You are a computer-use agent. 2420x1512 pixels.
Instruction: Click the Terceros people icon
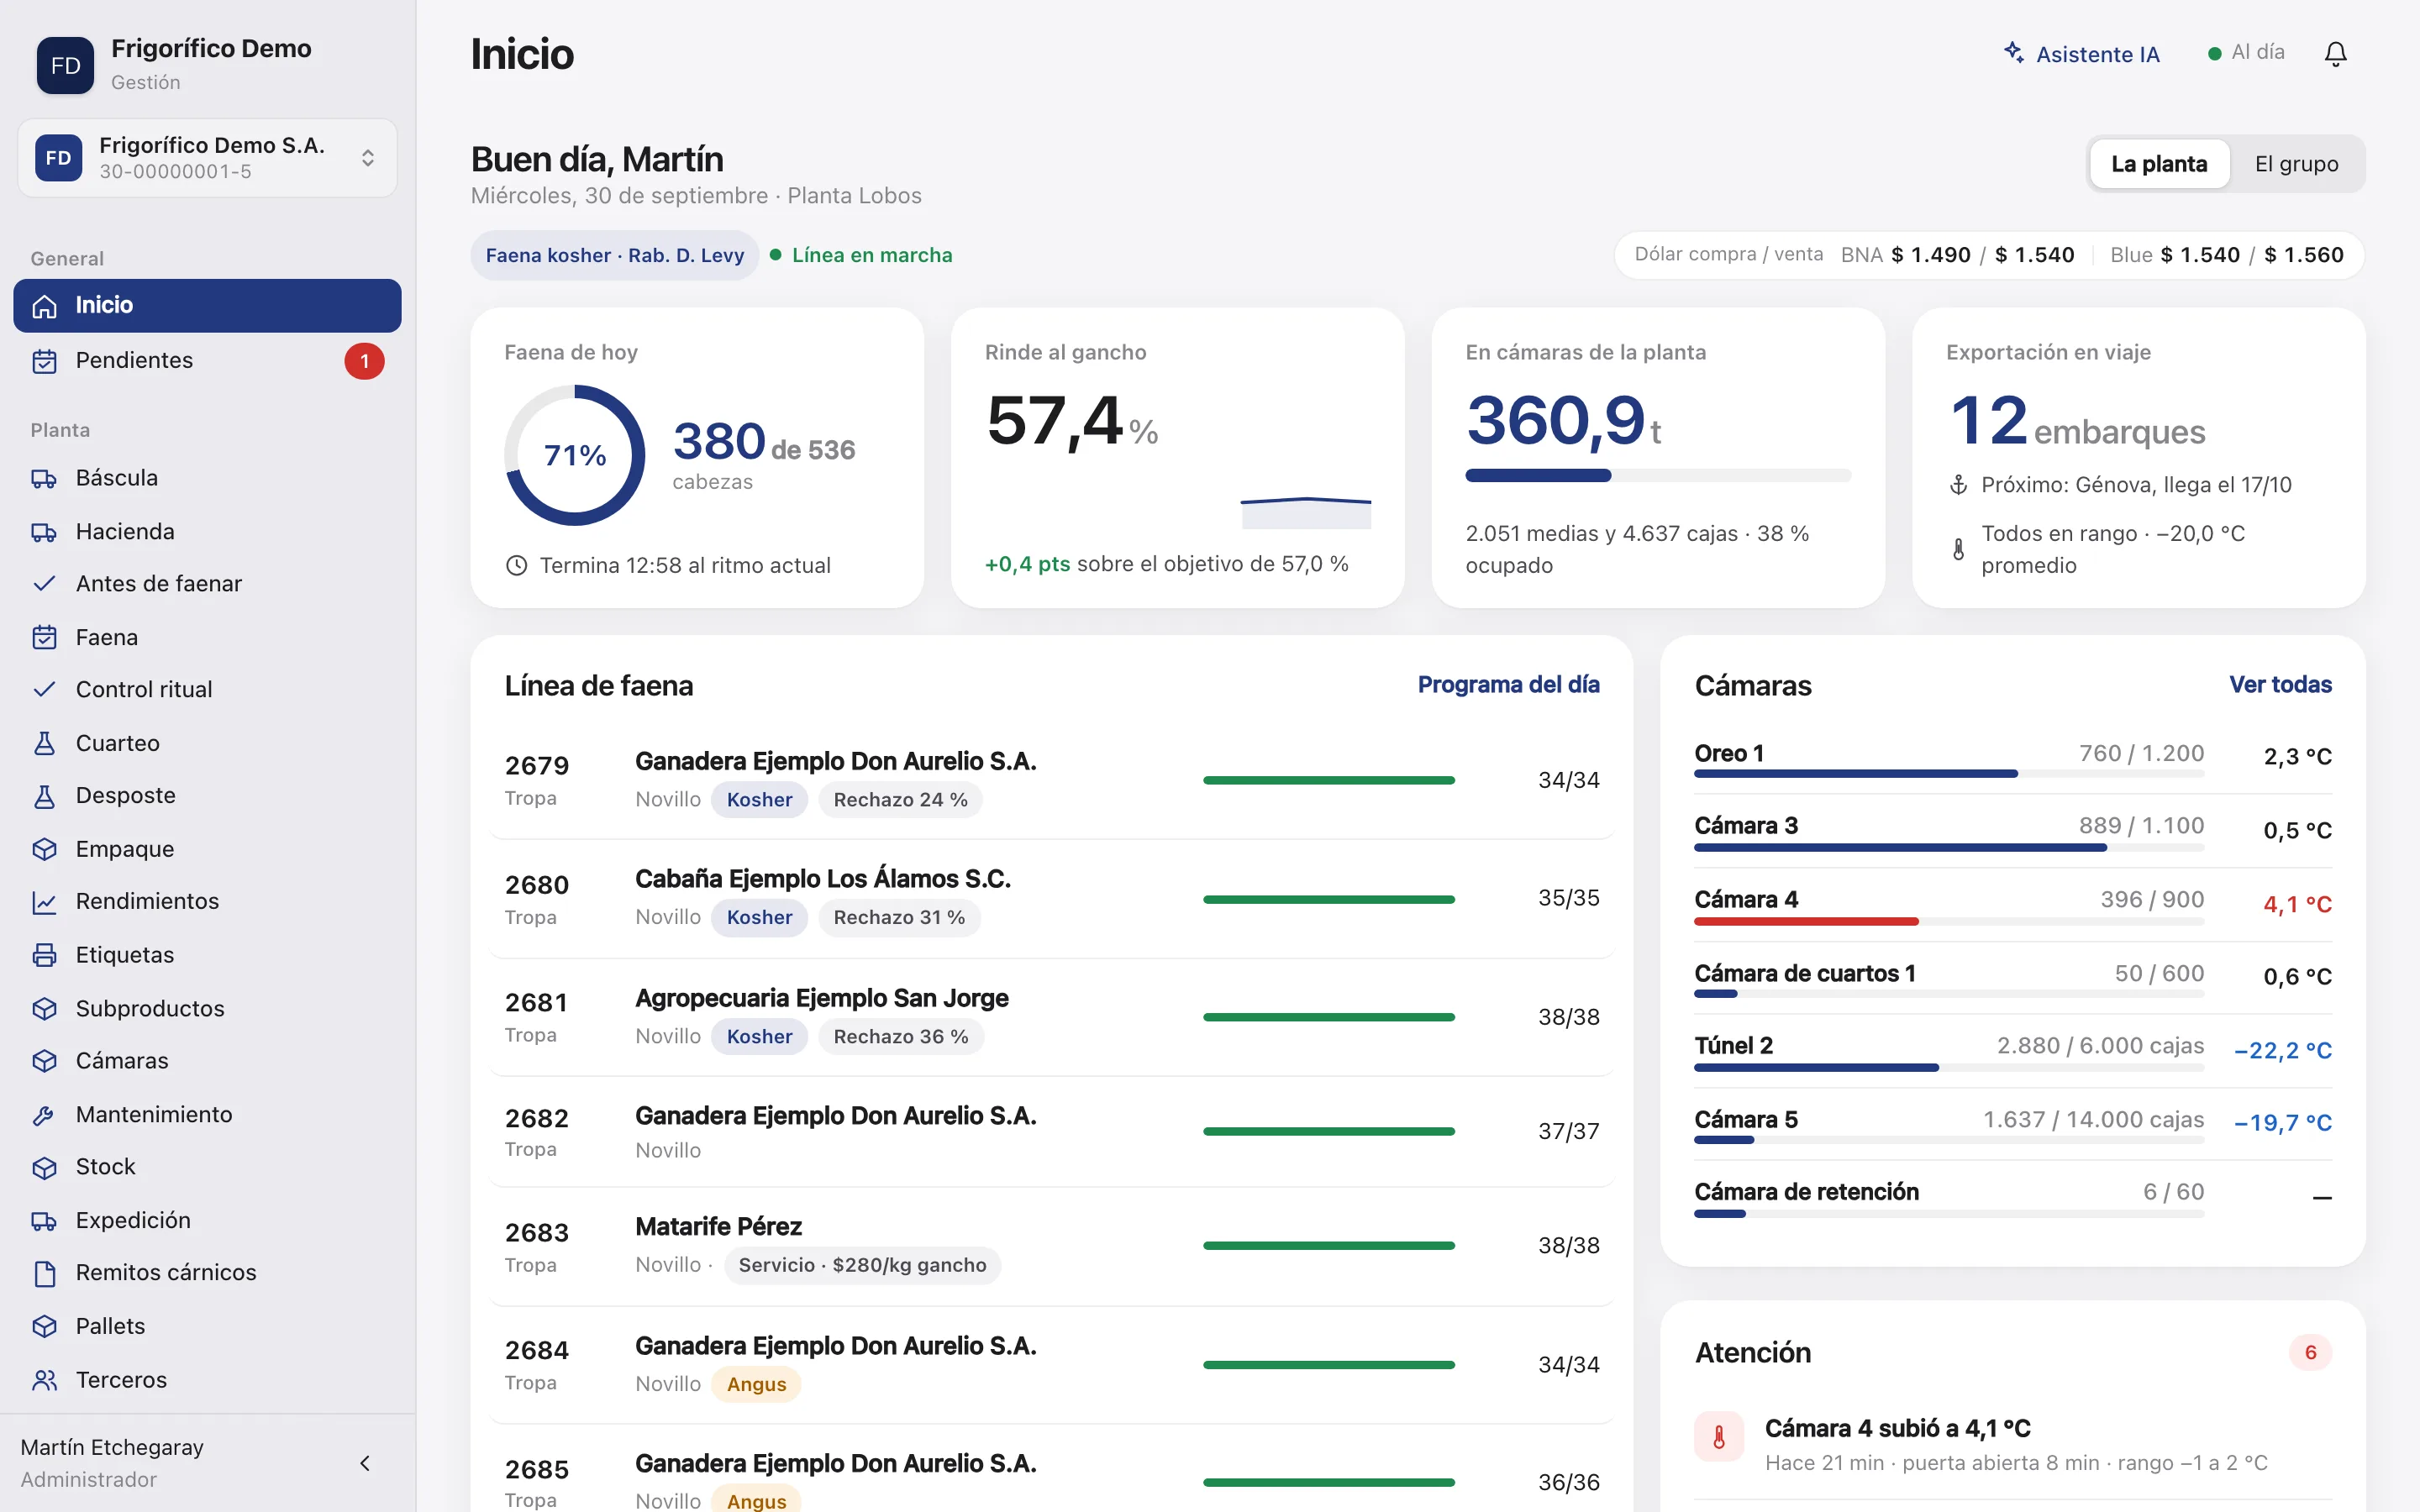[44, 1380]
